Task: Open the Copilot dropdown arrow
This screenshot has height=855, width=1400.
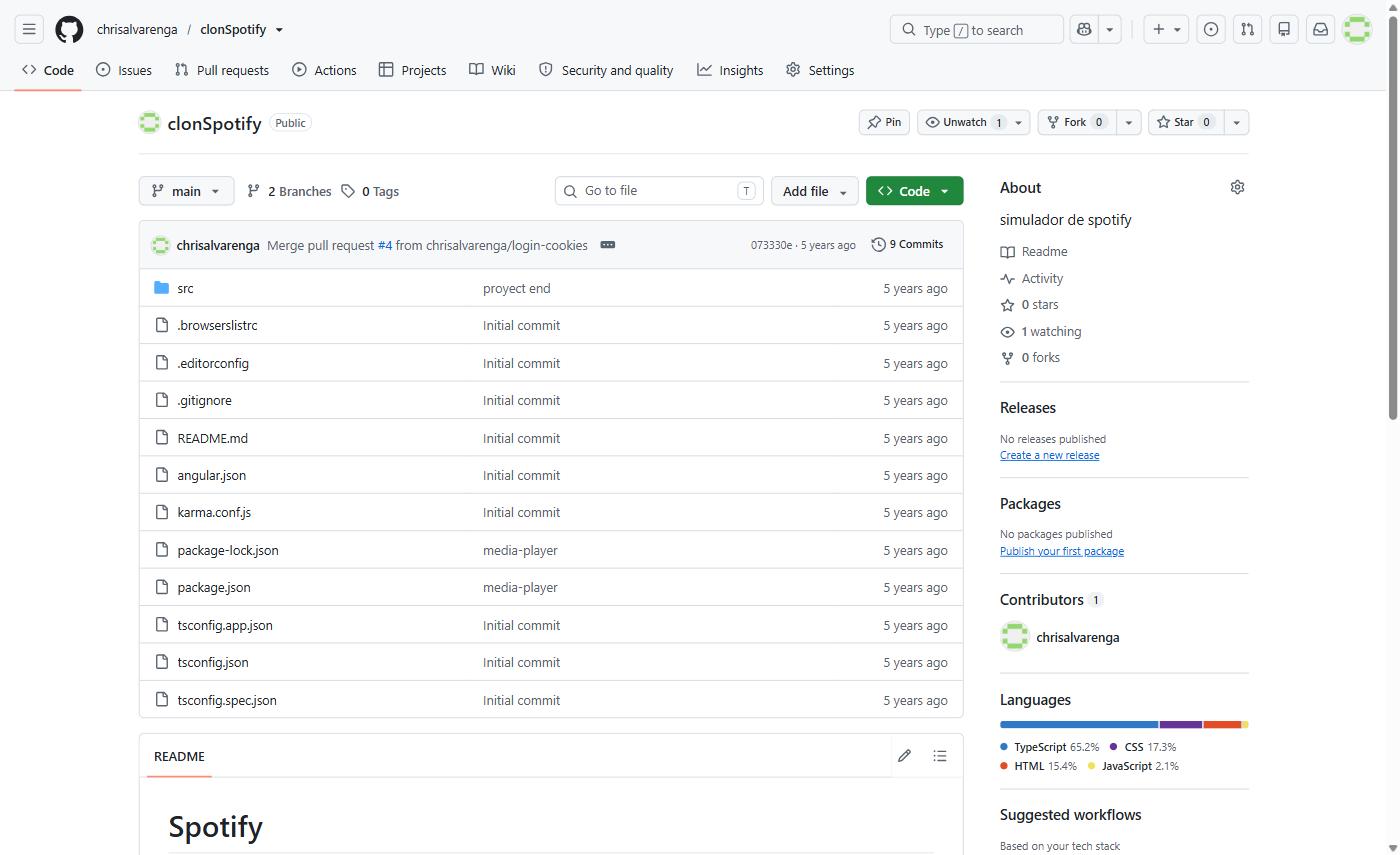Action: click(x=1109, y=29)
